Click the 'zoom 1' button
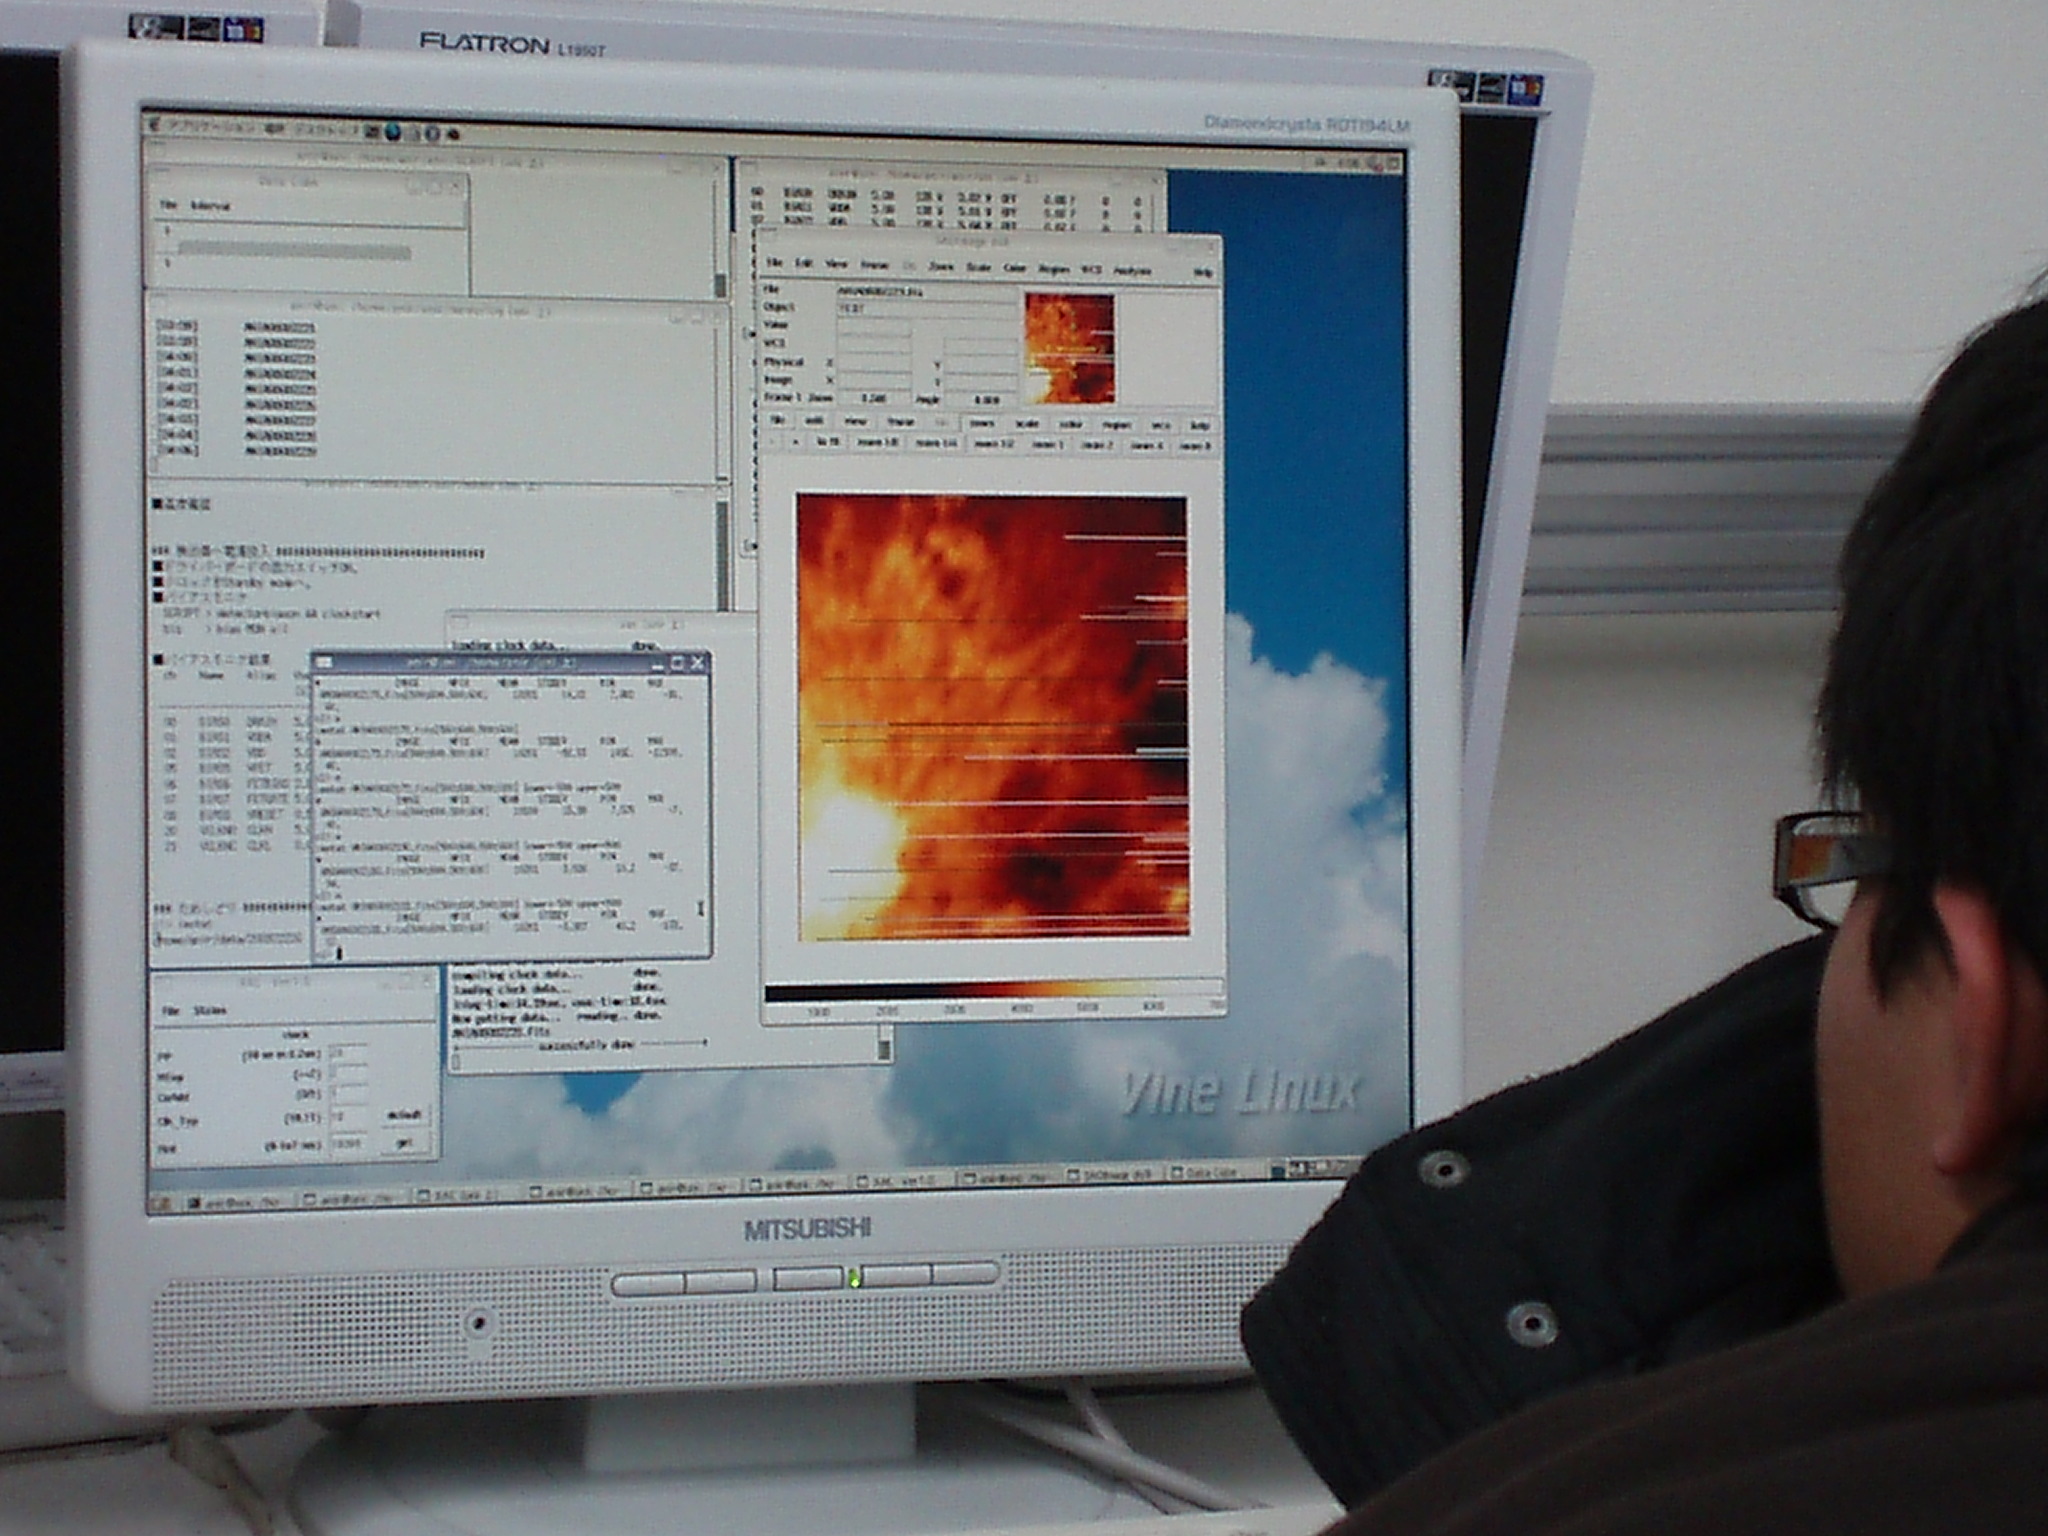 click(1047, 444)
